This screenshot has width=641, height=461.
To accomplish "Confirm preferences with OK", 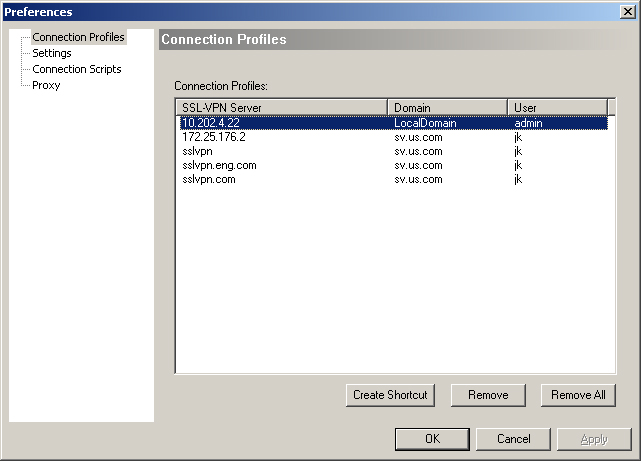I will tap(432, 439).
